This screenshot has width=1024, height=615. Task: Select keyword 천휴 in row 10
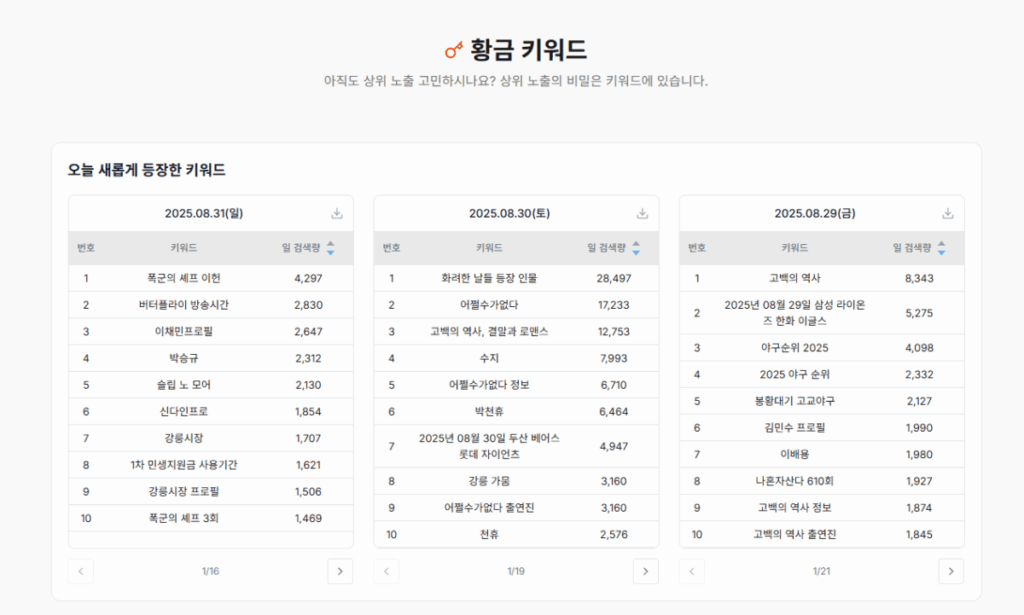click(x=489, y=535)
